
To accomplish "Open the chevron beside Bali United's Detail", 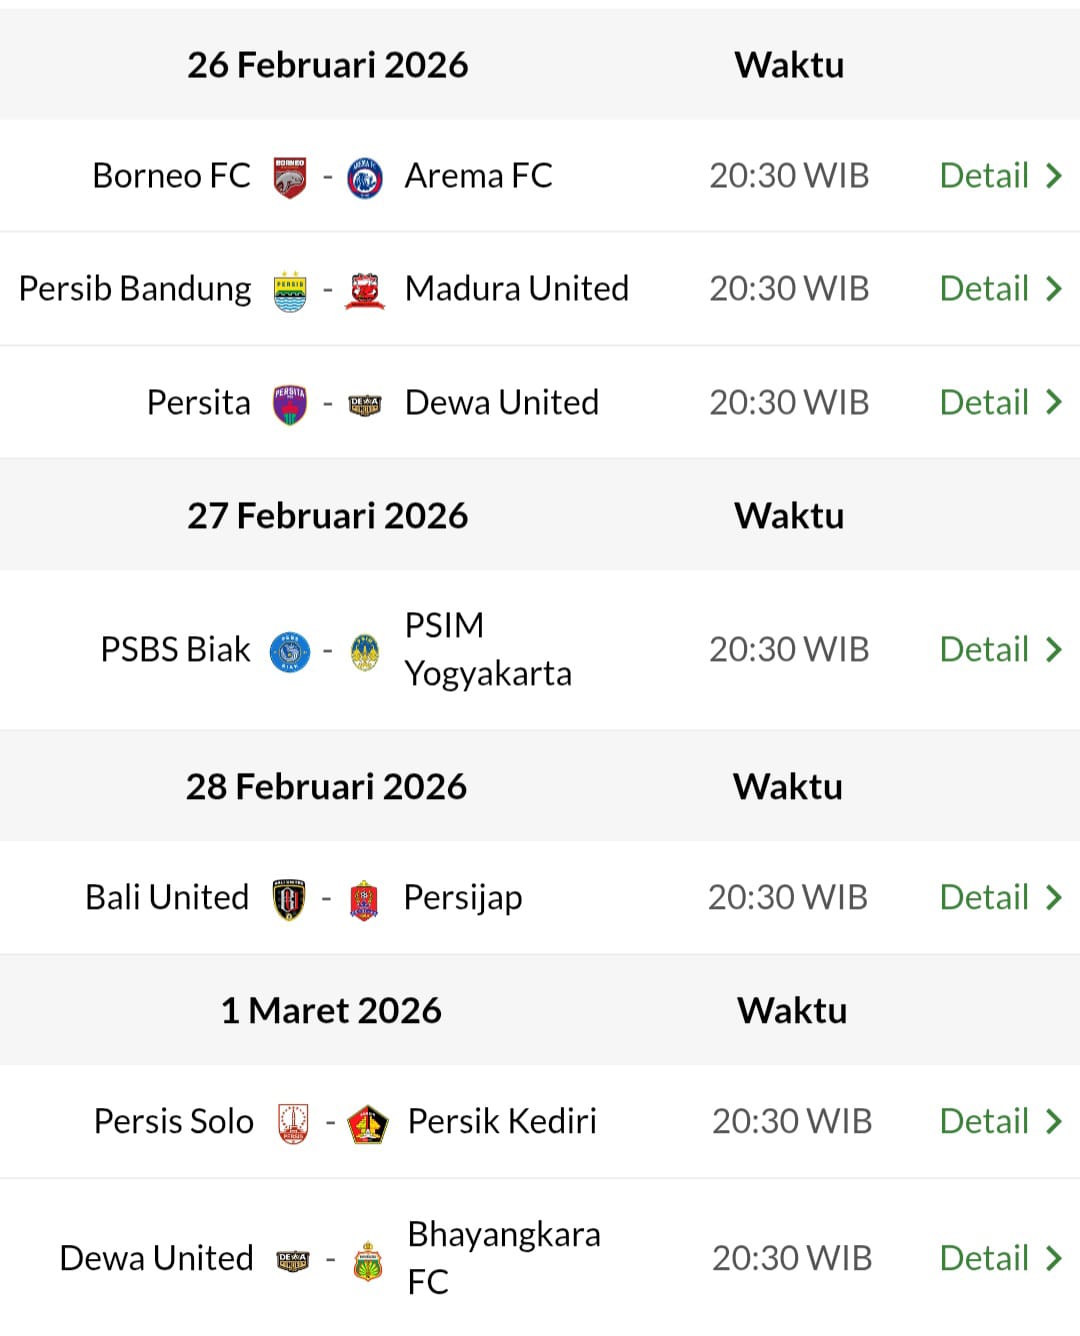I will tap(1054, 897).
